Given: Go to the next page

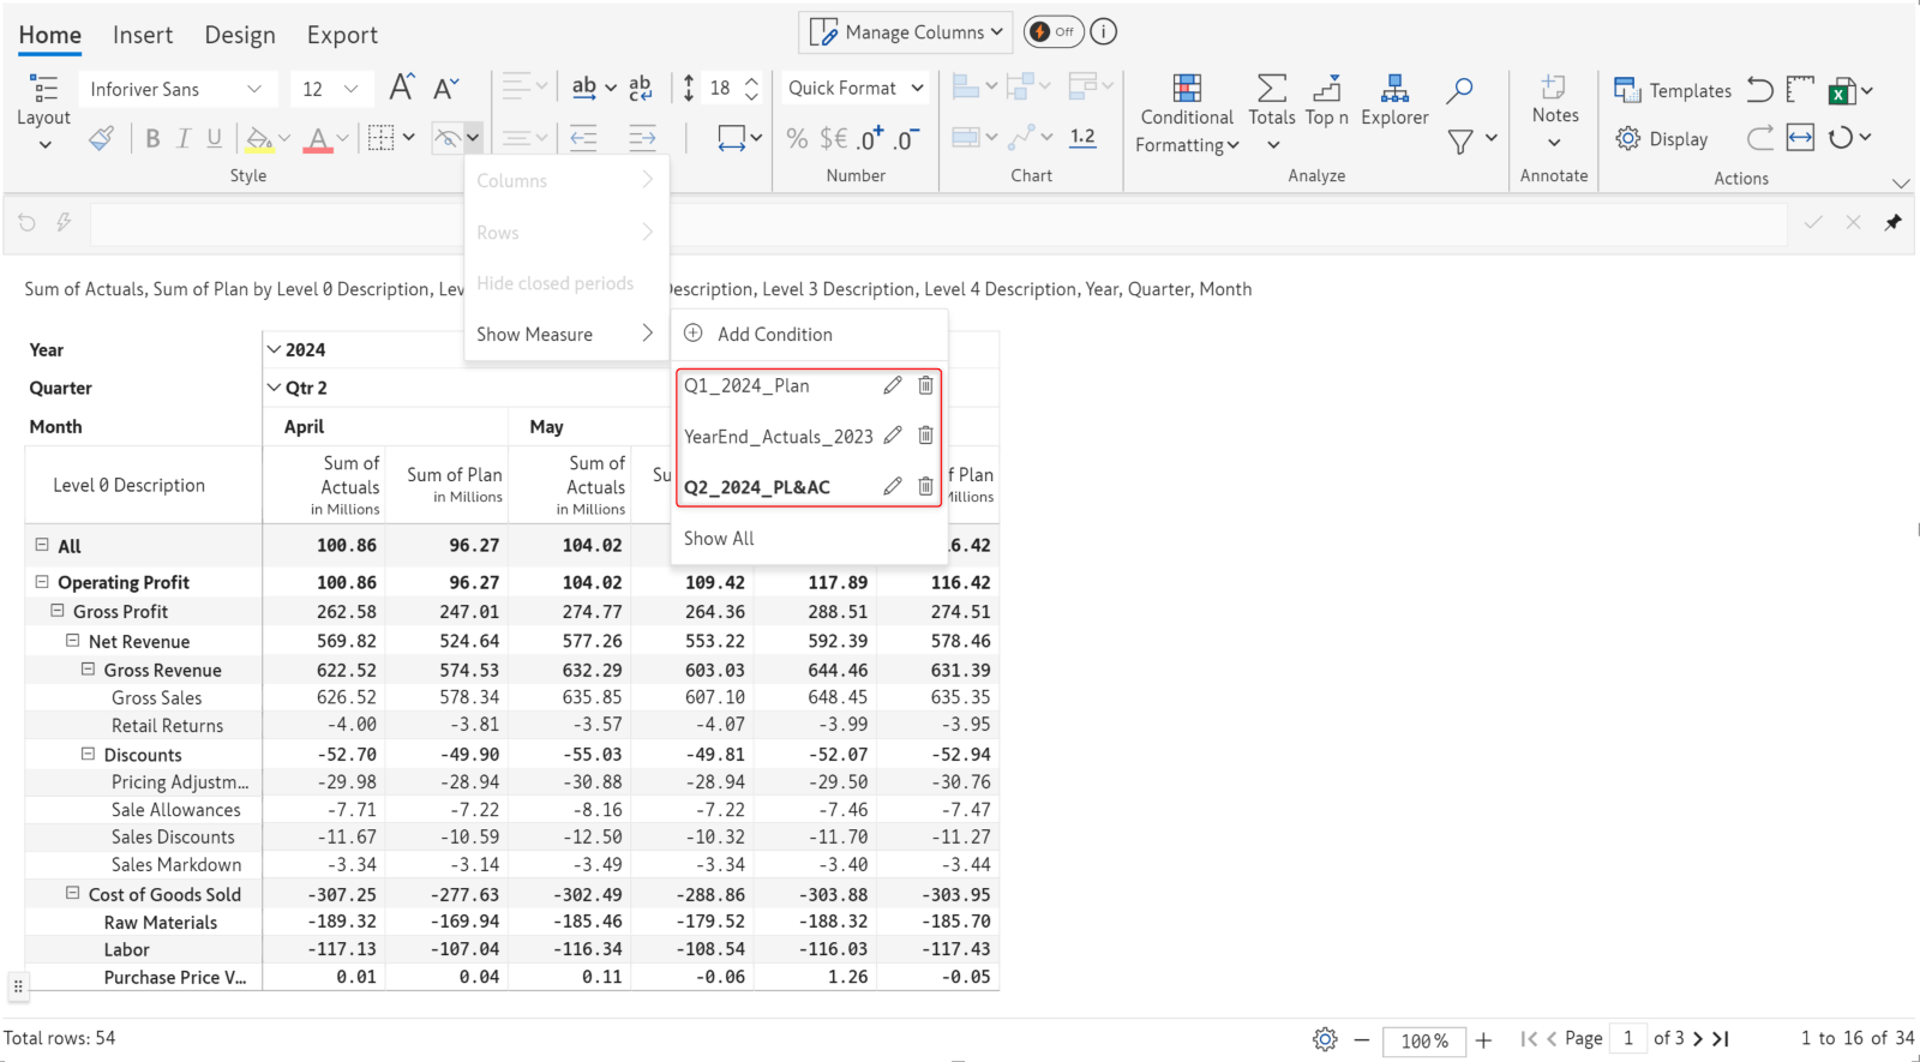Looking at the screenshot, I should 1698,1039.
